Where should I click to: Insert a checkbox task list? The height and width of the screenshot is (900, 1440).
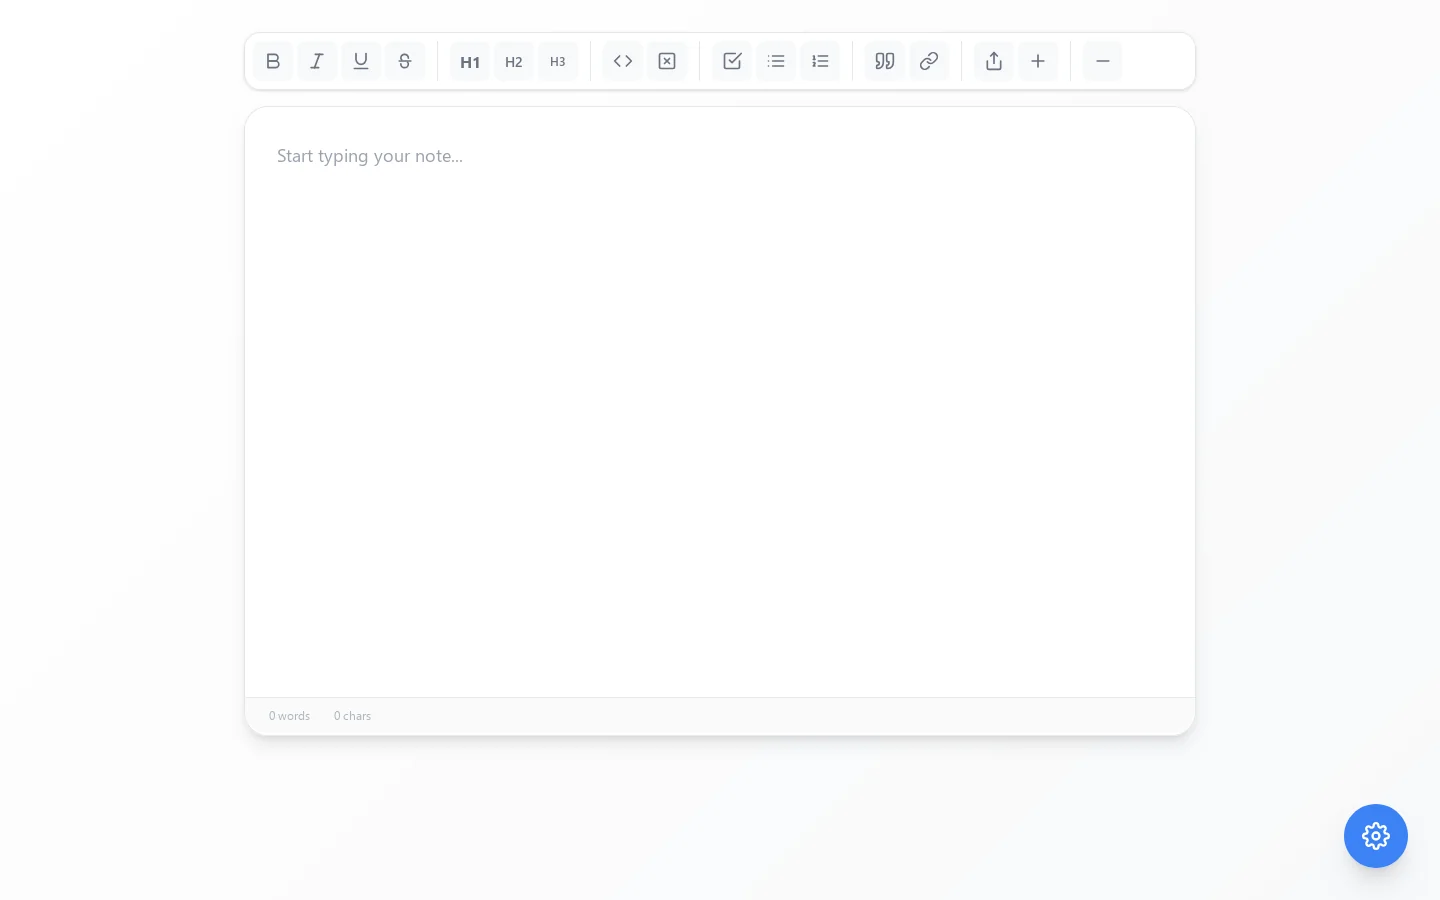(x=732, y=61)
